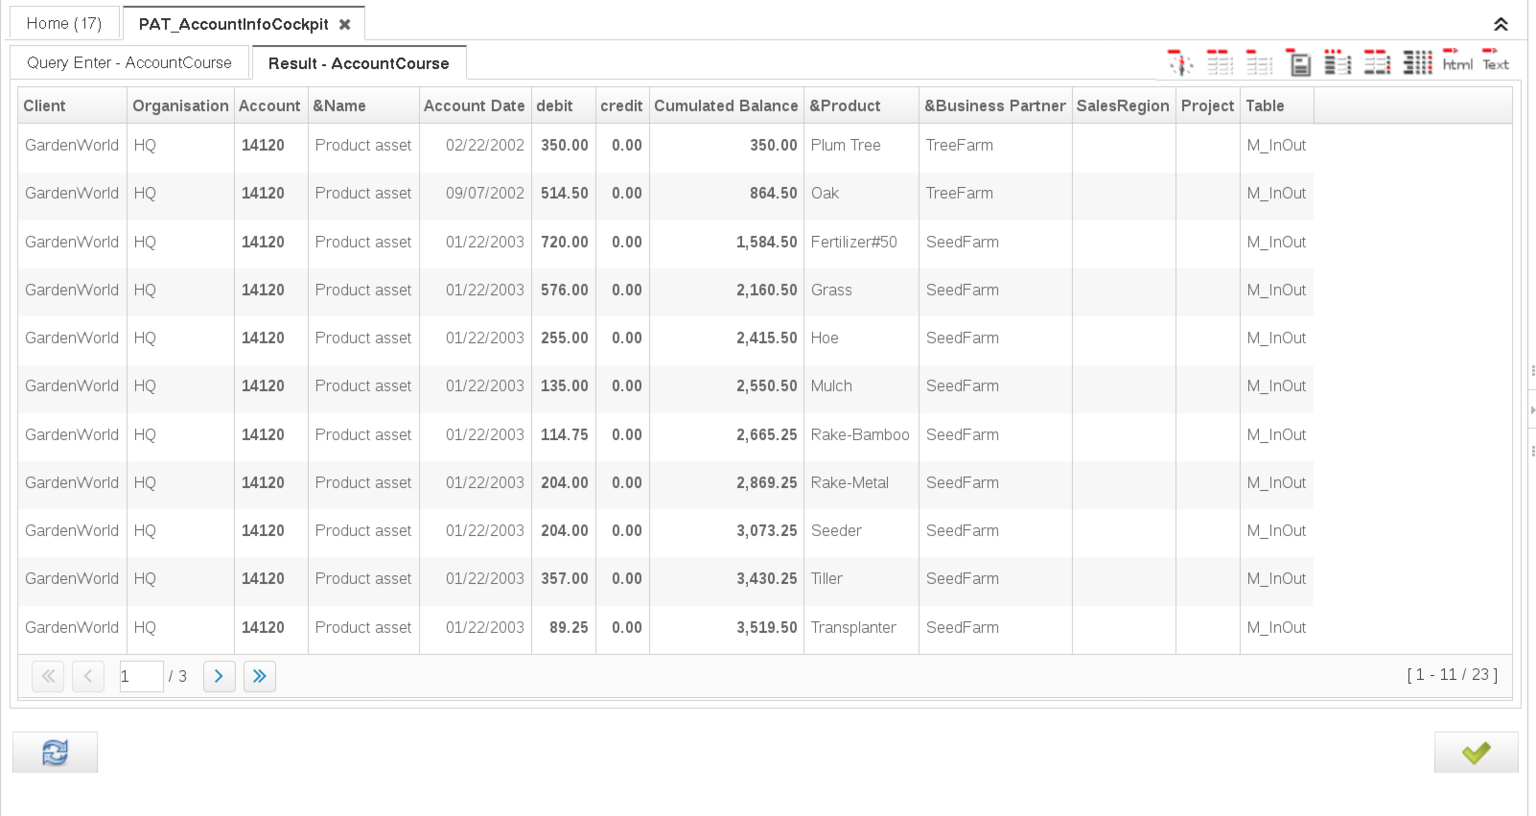Confirm with the green checkmark button
This screenshot has height=816, width=1536.
pyautogui.click(x=1475, y=753)
